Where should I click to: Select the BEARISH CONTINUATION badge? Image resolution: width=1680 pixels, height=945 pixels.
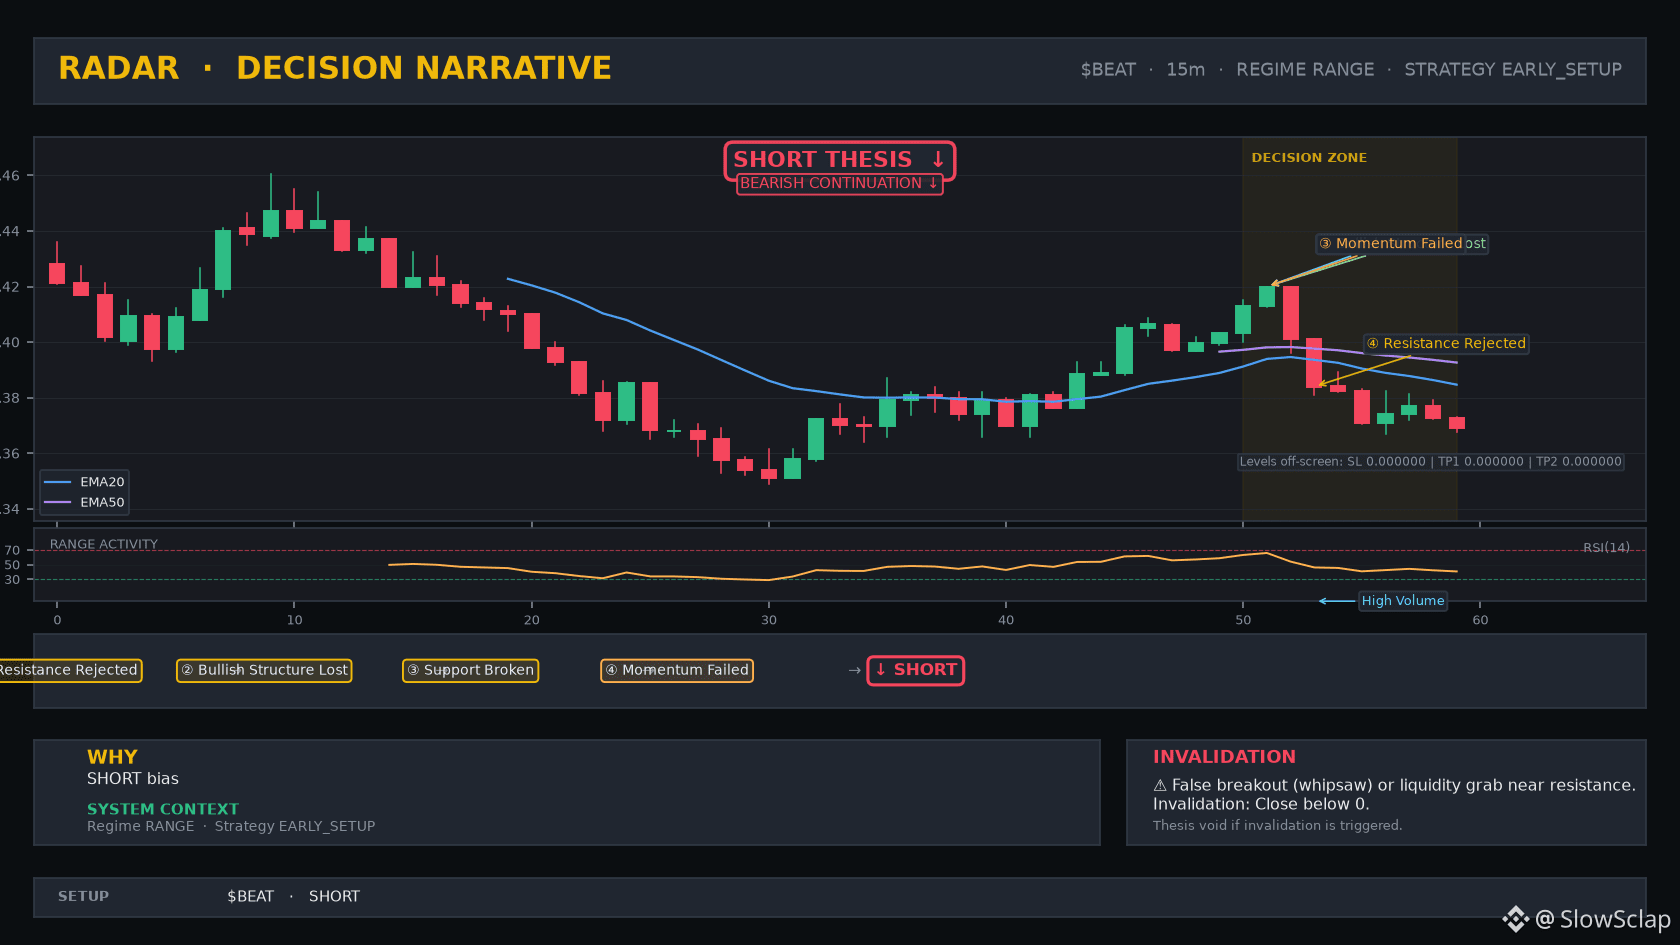[x=840, y=184]
